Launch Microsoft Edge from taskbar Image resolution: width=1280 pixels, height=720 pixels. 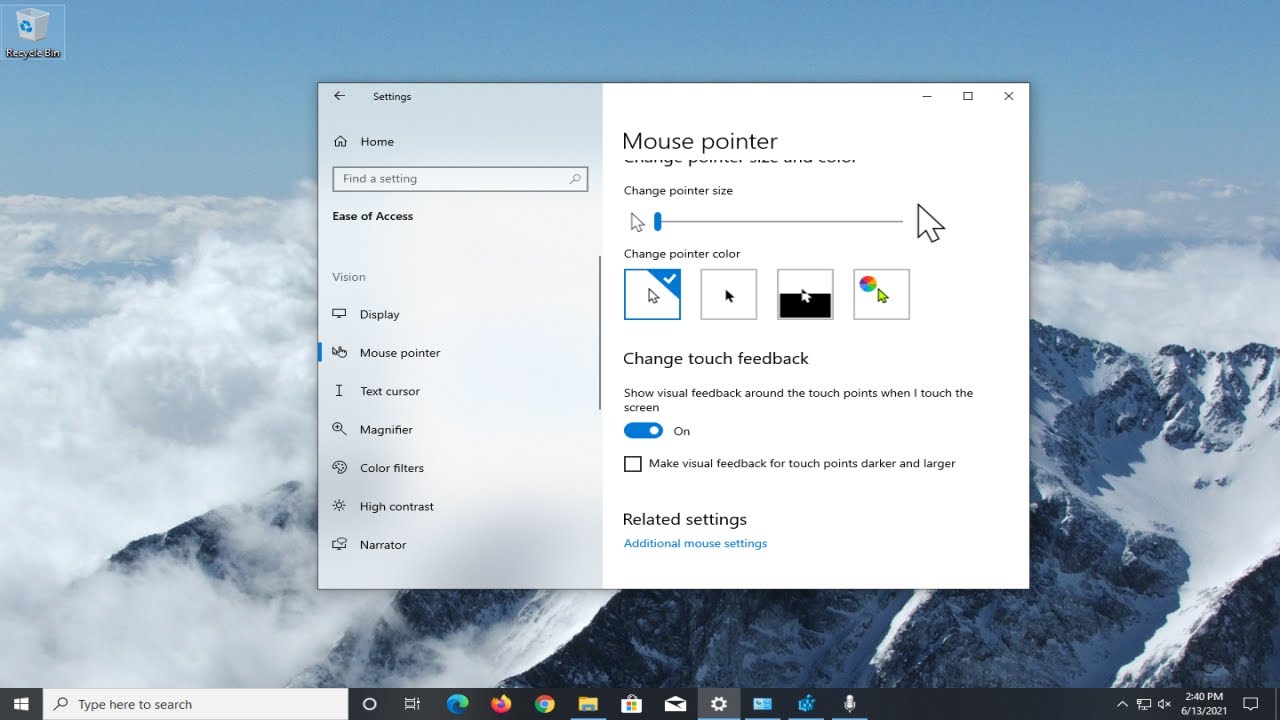458,704
